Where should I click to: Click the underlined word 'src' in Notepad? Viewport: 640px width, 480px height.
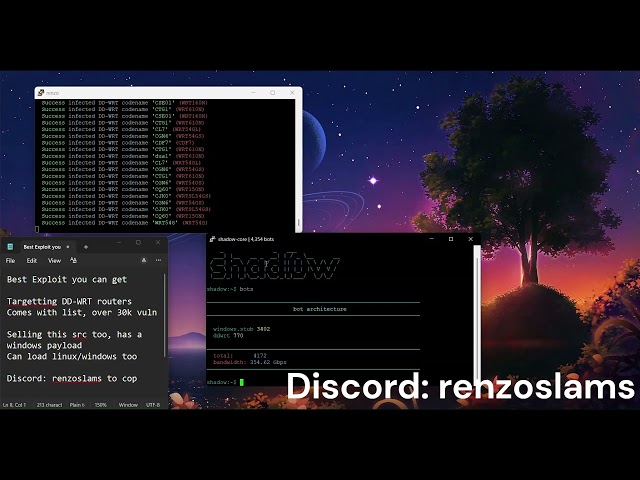79,335
